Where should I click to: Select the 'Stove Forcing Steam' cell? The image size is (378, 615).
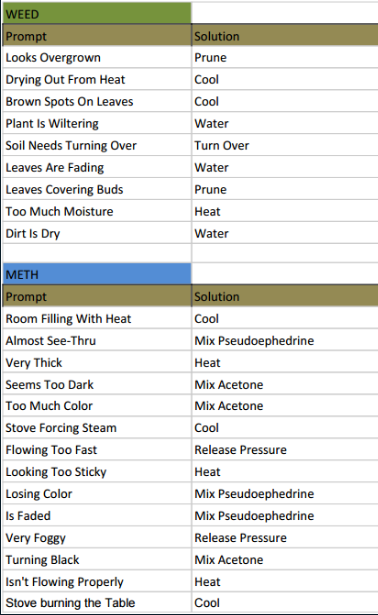pyautogui.click(x=97, y=428)
